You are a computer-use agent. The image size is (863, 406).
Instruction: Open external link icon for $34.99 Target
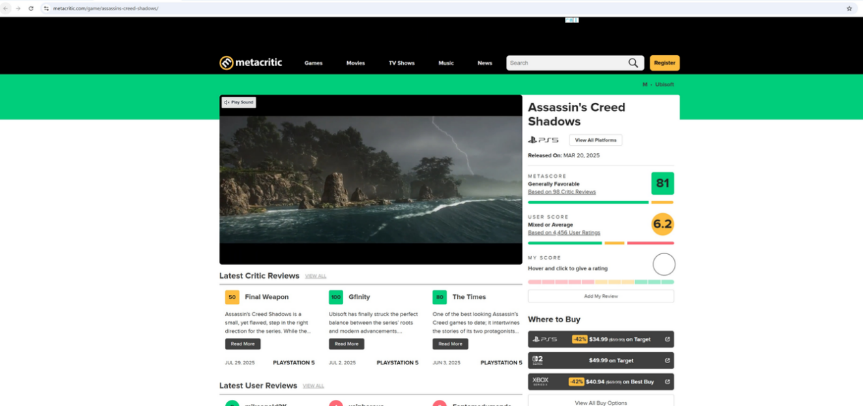point(667,339)
